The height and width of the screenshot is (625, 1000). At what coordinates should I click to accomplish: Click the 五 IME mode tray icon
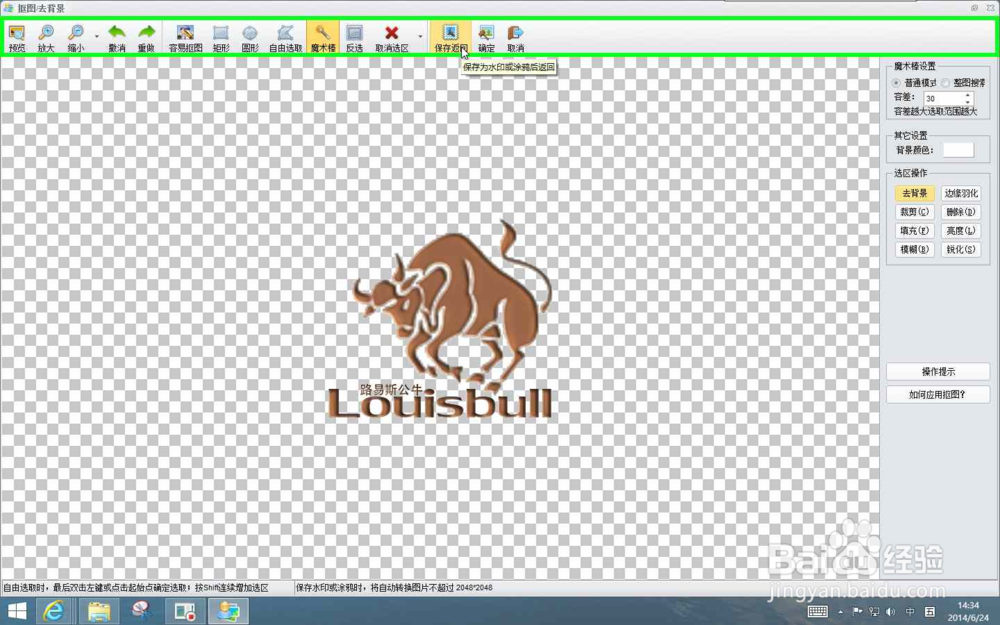coord(929,612)
